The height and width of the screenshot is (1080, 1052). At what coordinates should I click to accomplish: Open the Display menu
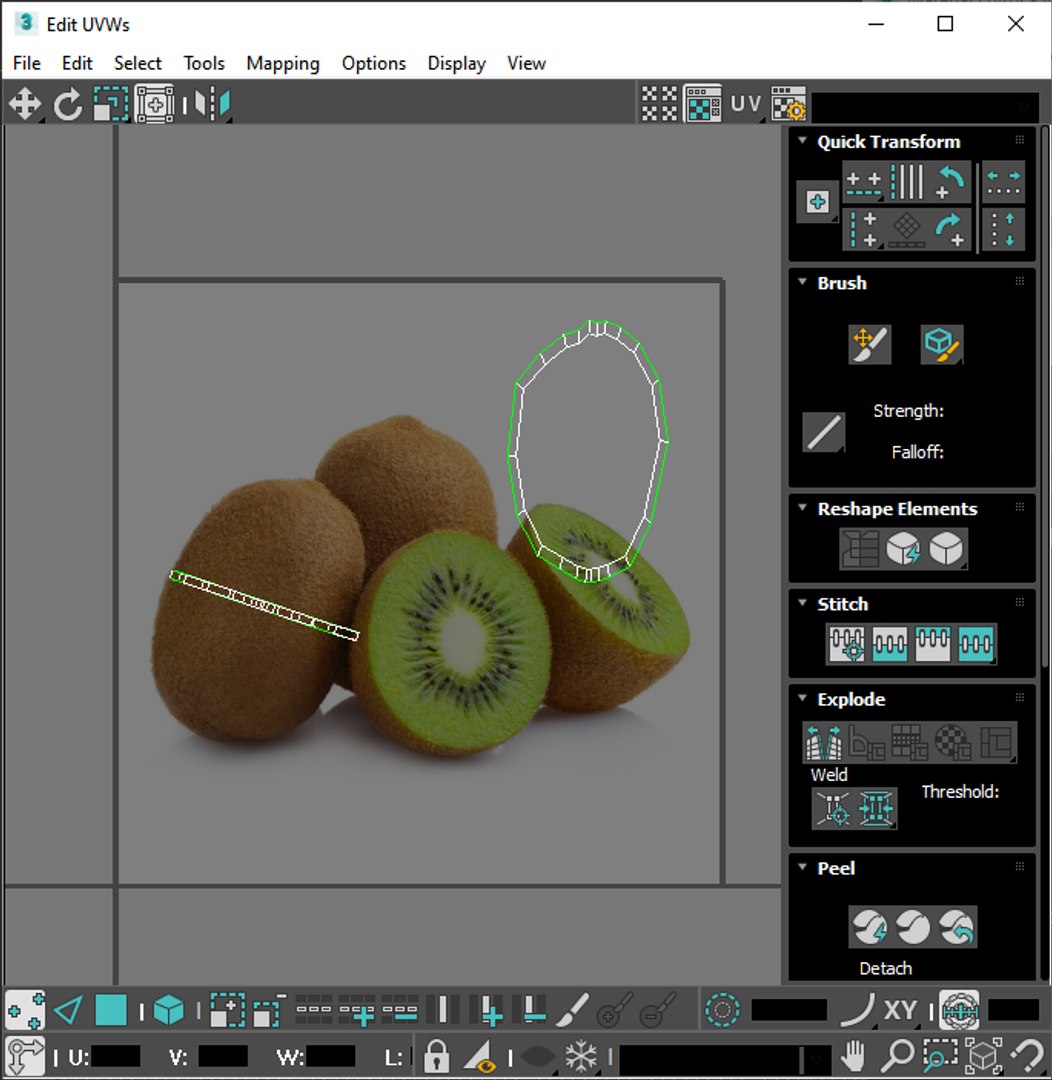(x=457, y=63)
